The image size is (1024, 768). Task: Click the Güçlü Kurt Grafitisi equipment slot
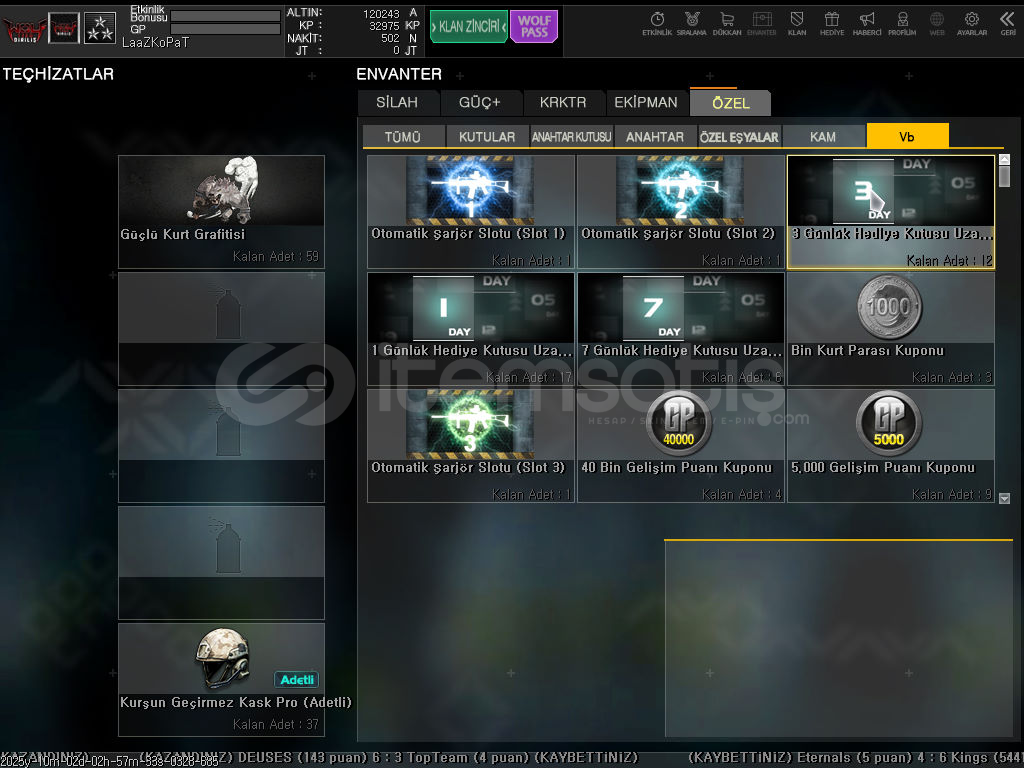click(x=221, y=212)
